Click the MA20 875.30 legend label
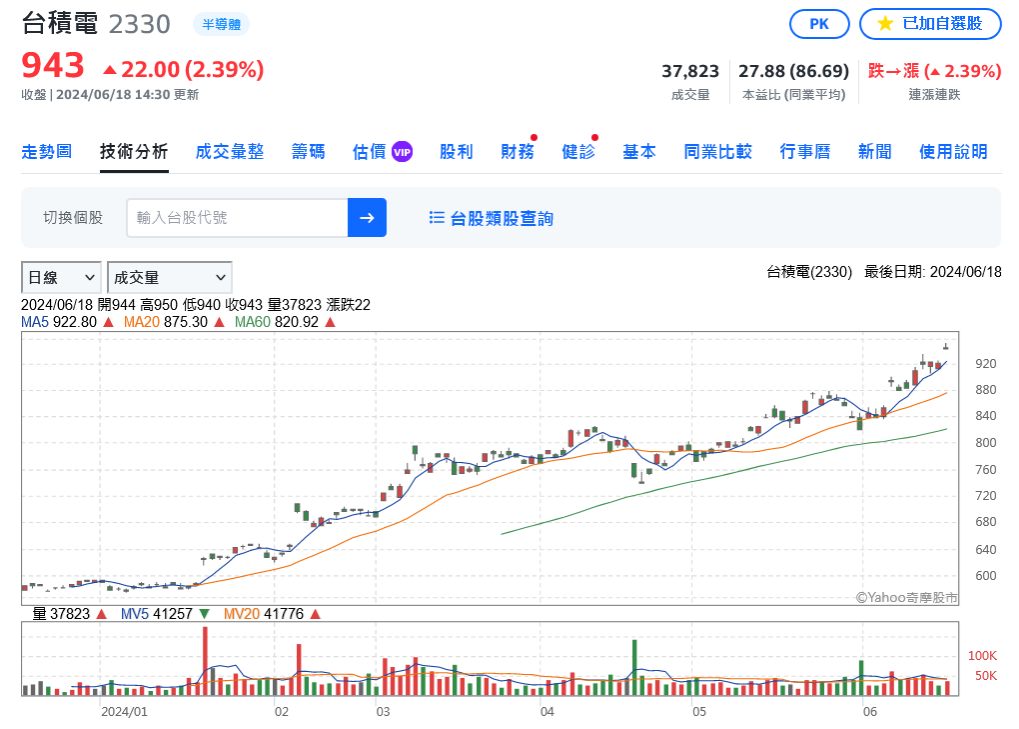 coord(174,322)
